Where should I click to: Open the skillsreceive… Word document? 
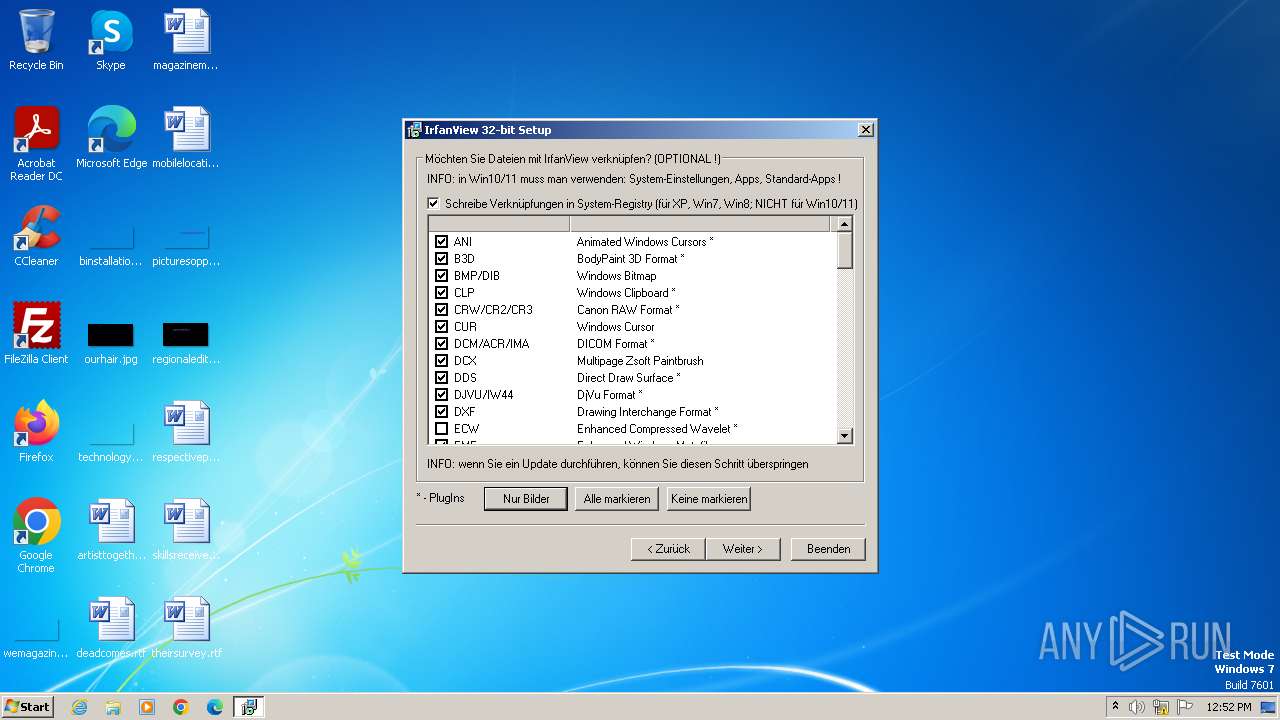tap(186, 529)
